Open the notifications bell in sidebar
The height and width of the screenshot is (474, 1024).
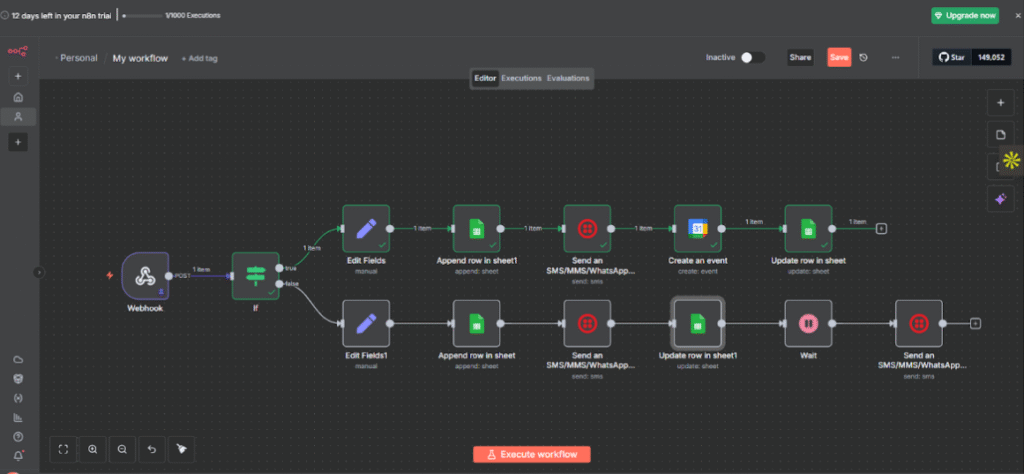[18, 455]
